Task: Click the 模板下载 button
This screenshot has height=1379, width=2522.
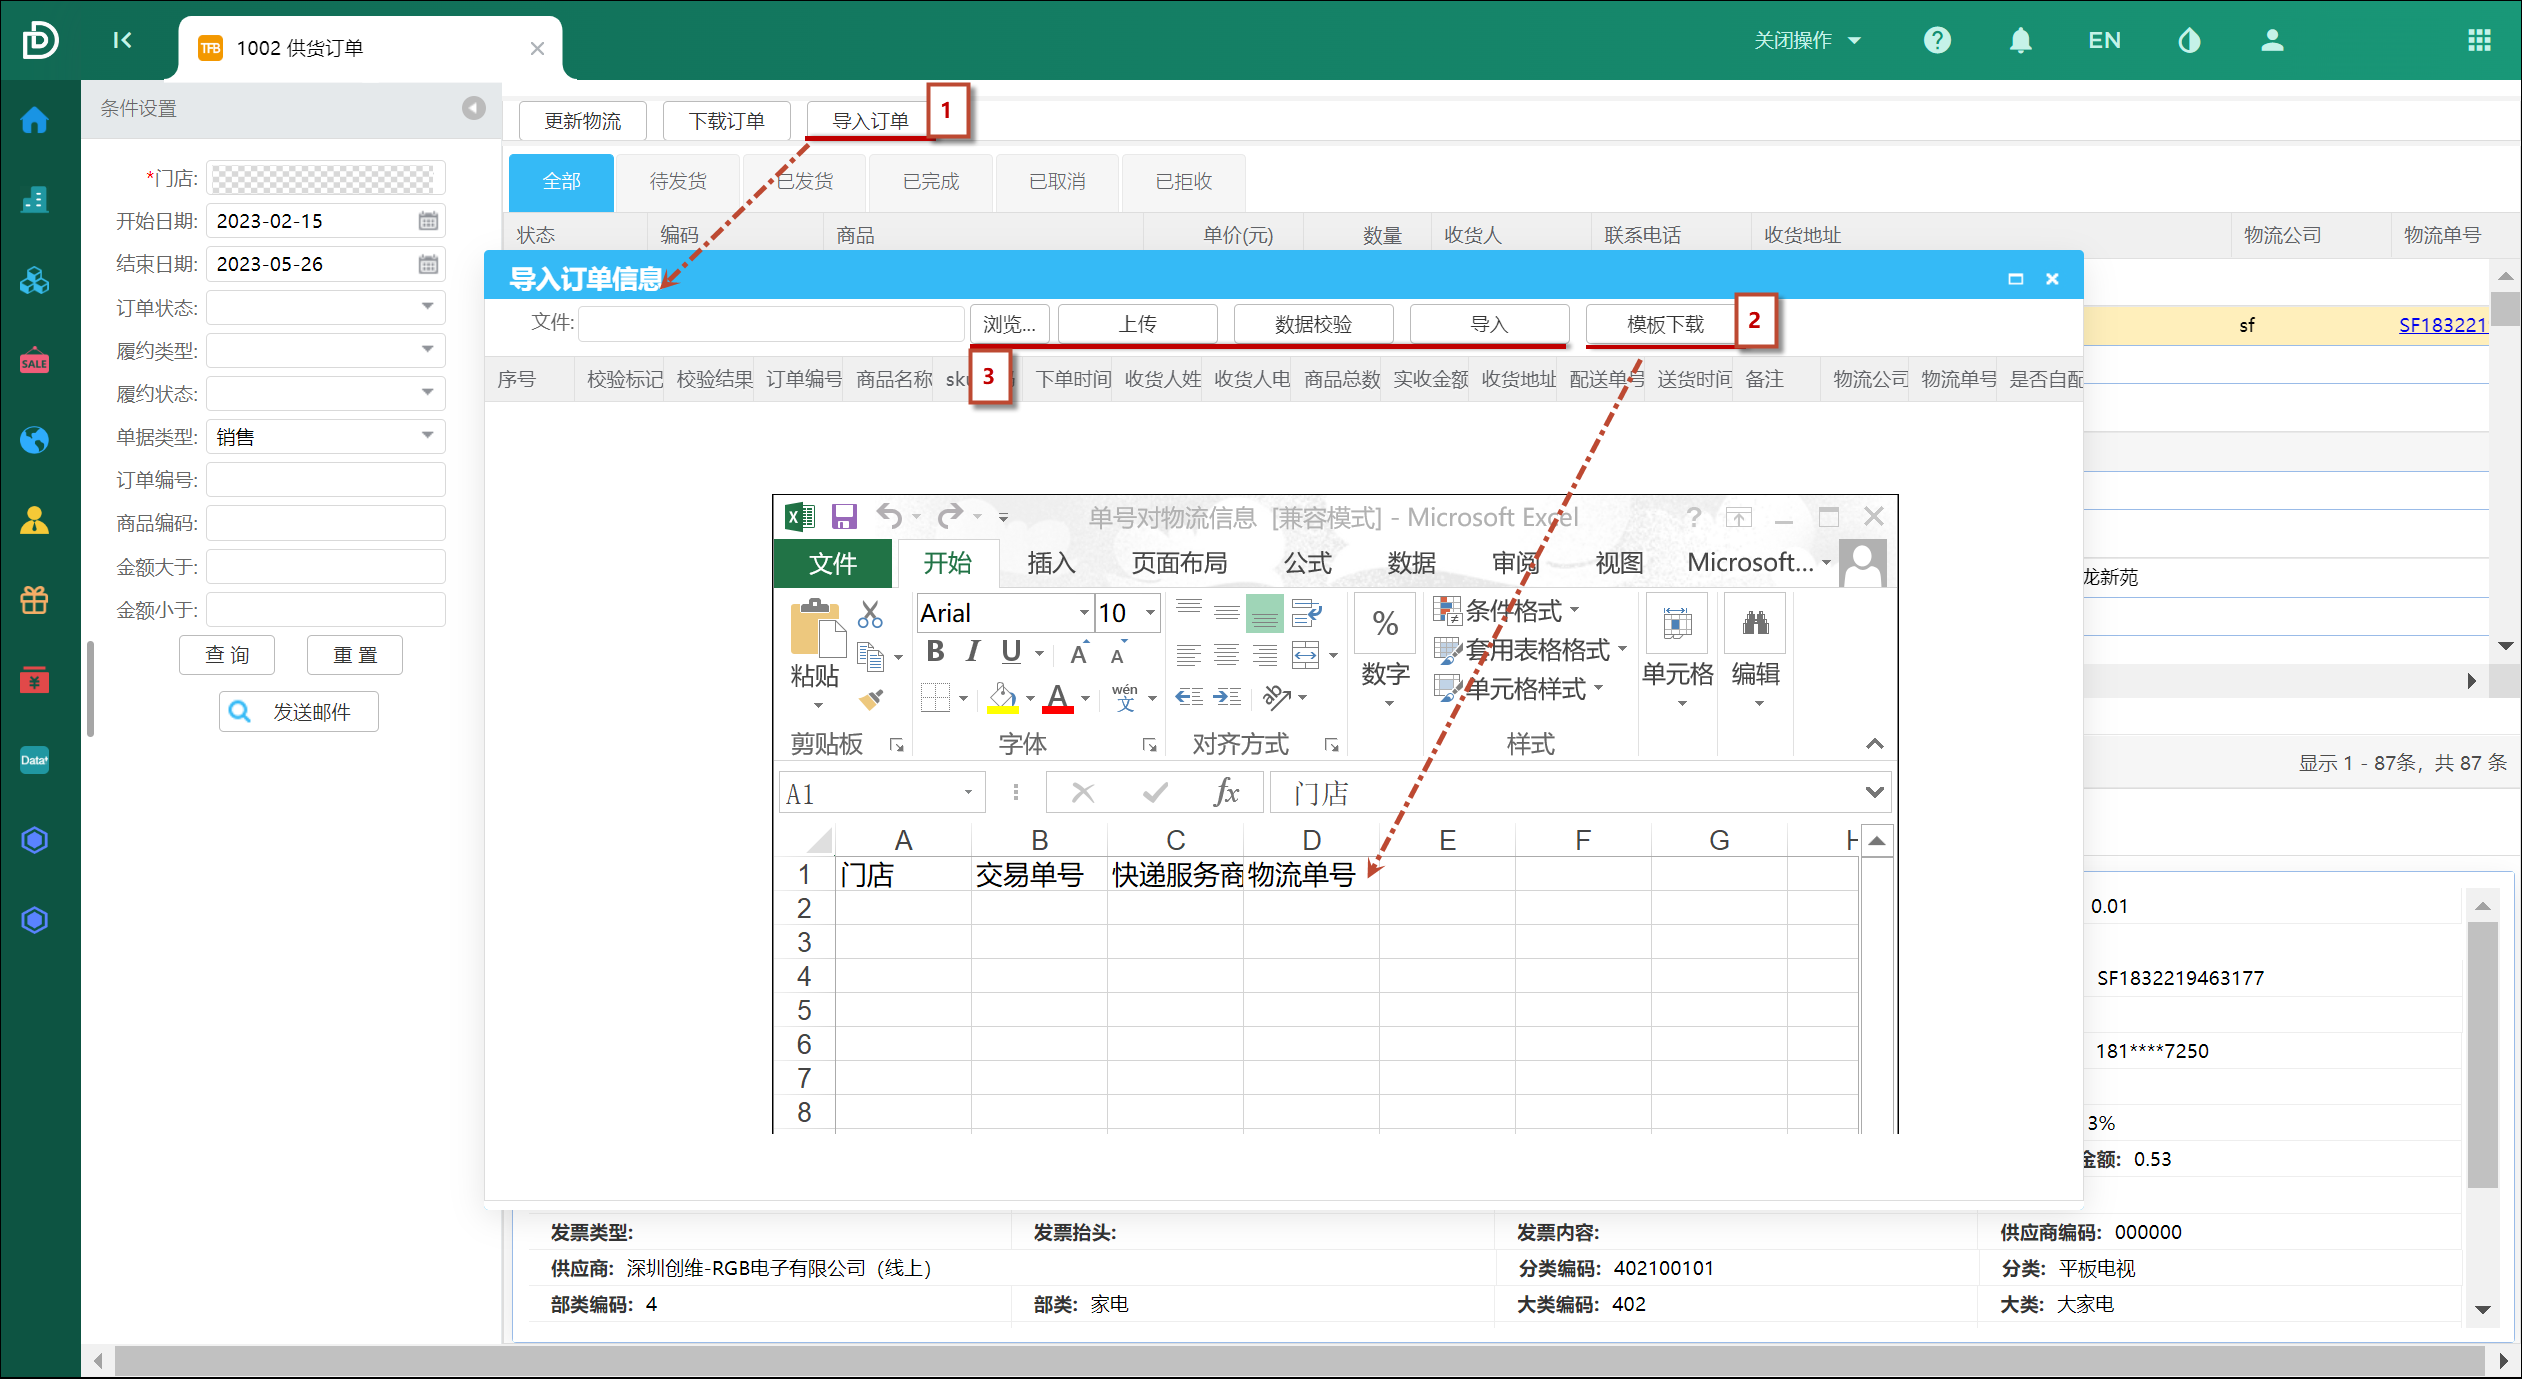Action: point(1666,324)
